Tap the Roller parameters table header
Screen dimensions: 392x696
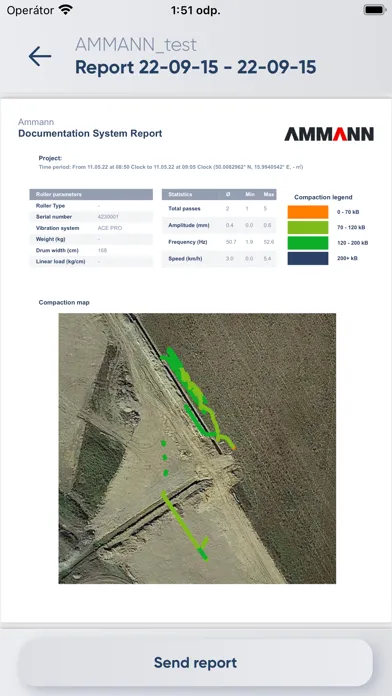coord(91,194)
